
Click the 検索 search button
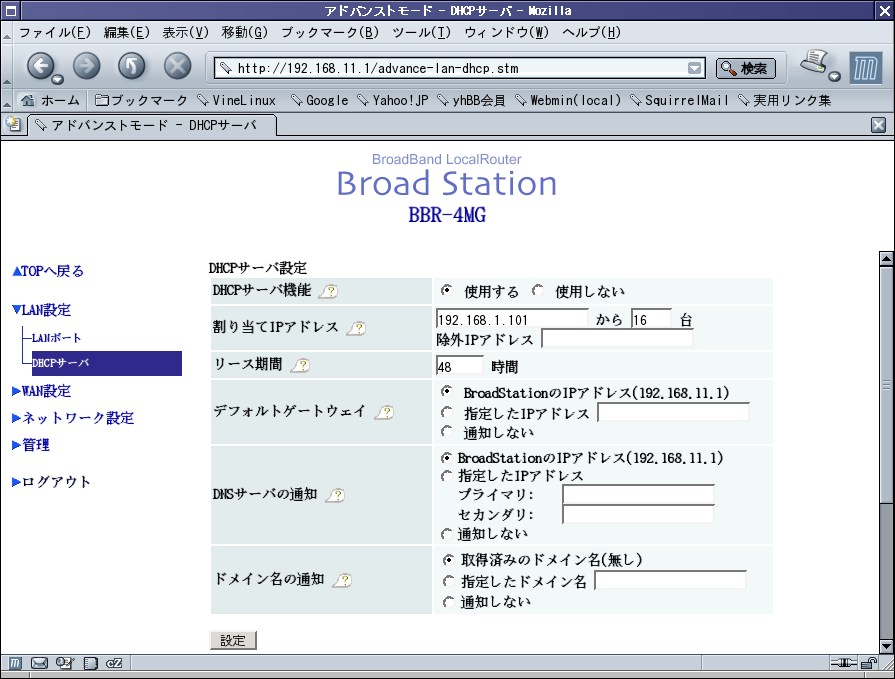click(745, 68)
